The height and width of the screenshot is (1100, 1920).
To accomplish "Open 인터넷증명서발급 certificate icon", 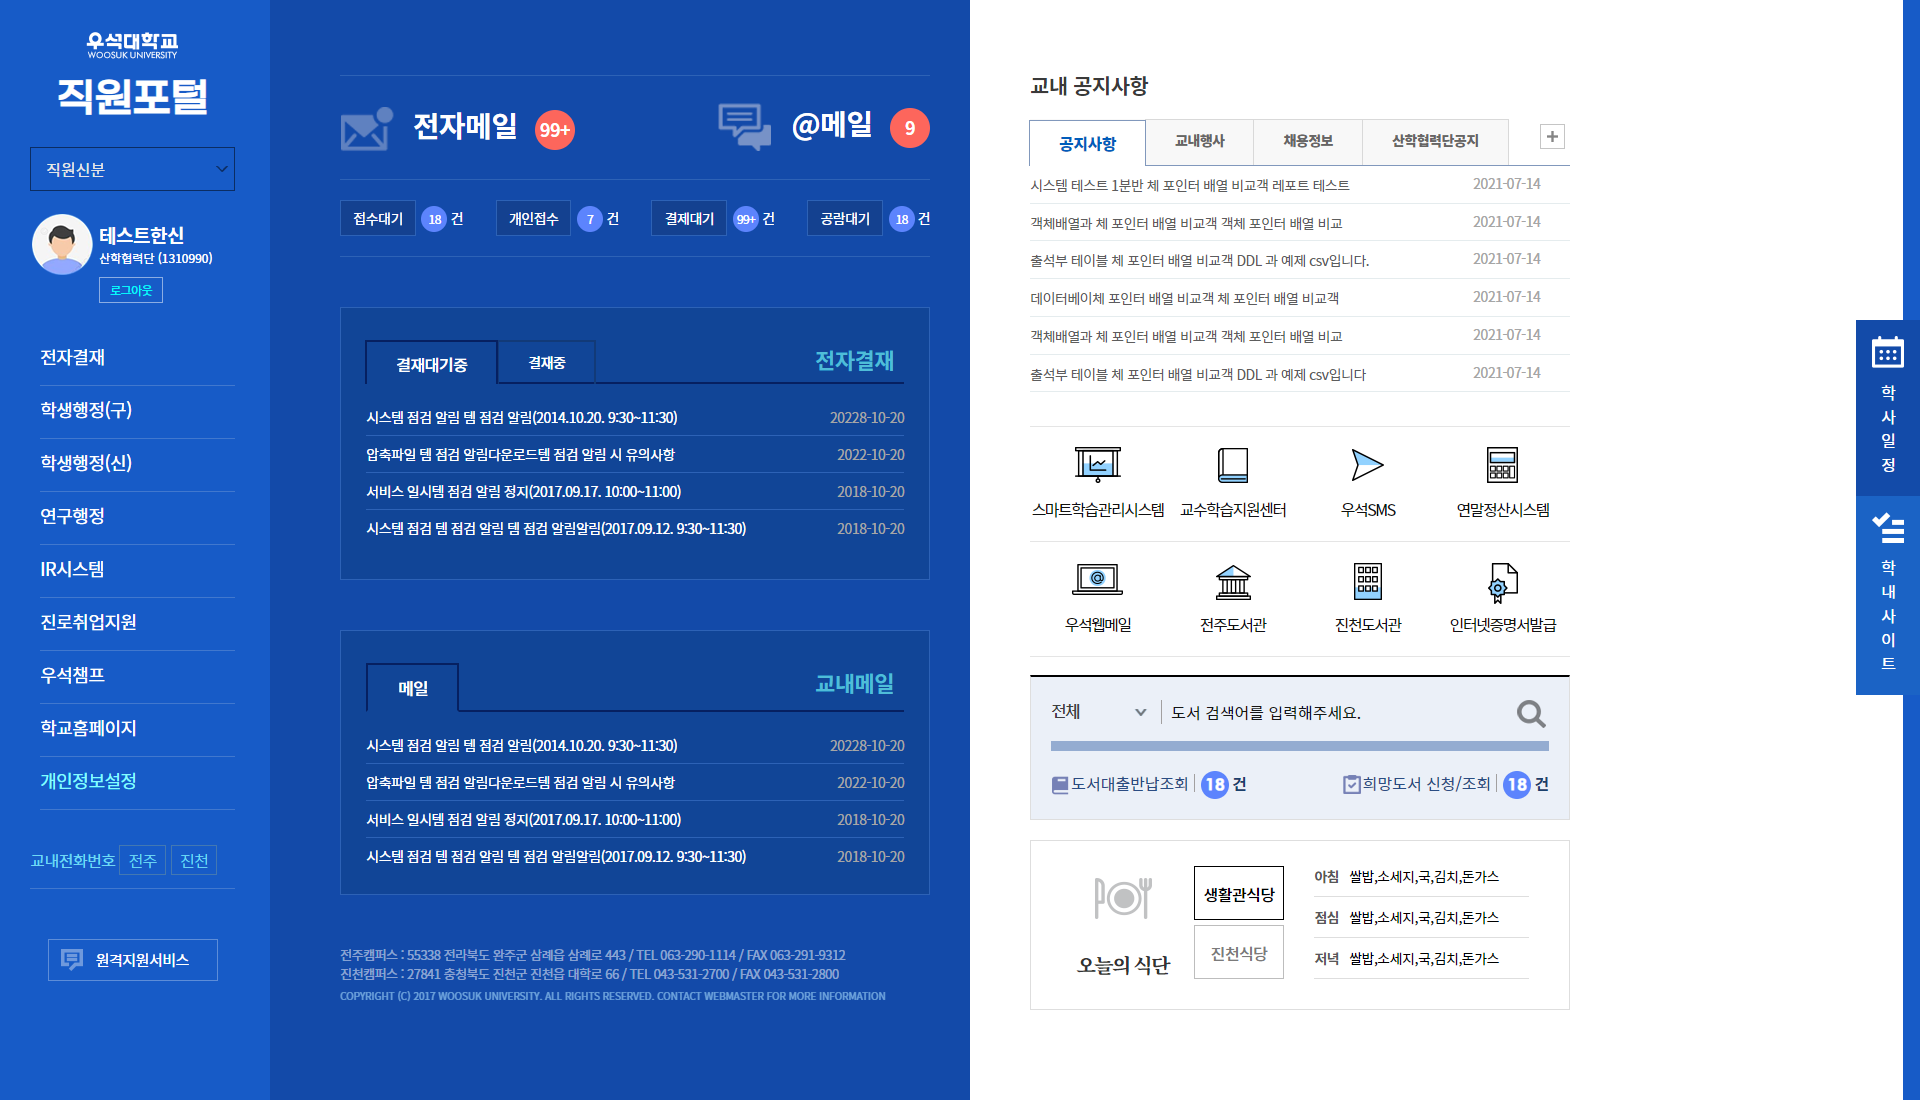I will click(x=1502, y=582).
